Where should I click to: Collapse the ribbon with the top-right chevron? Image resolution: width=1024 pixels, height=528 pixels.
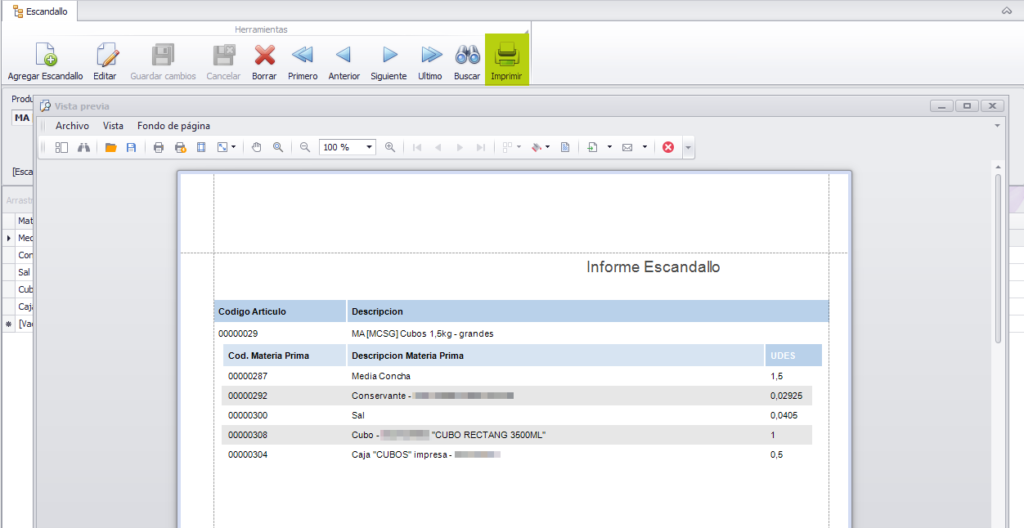1006,10
